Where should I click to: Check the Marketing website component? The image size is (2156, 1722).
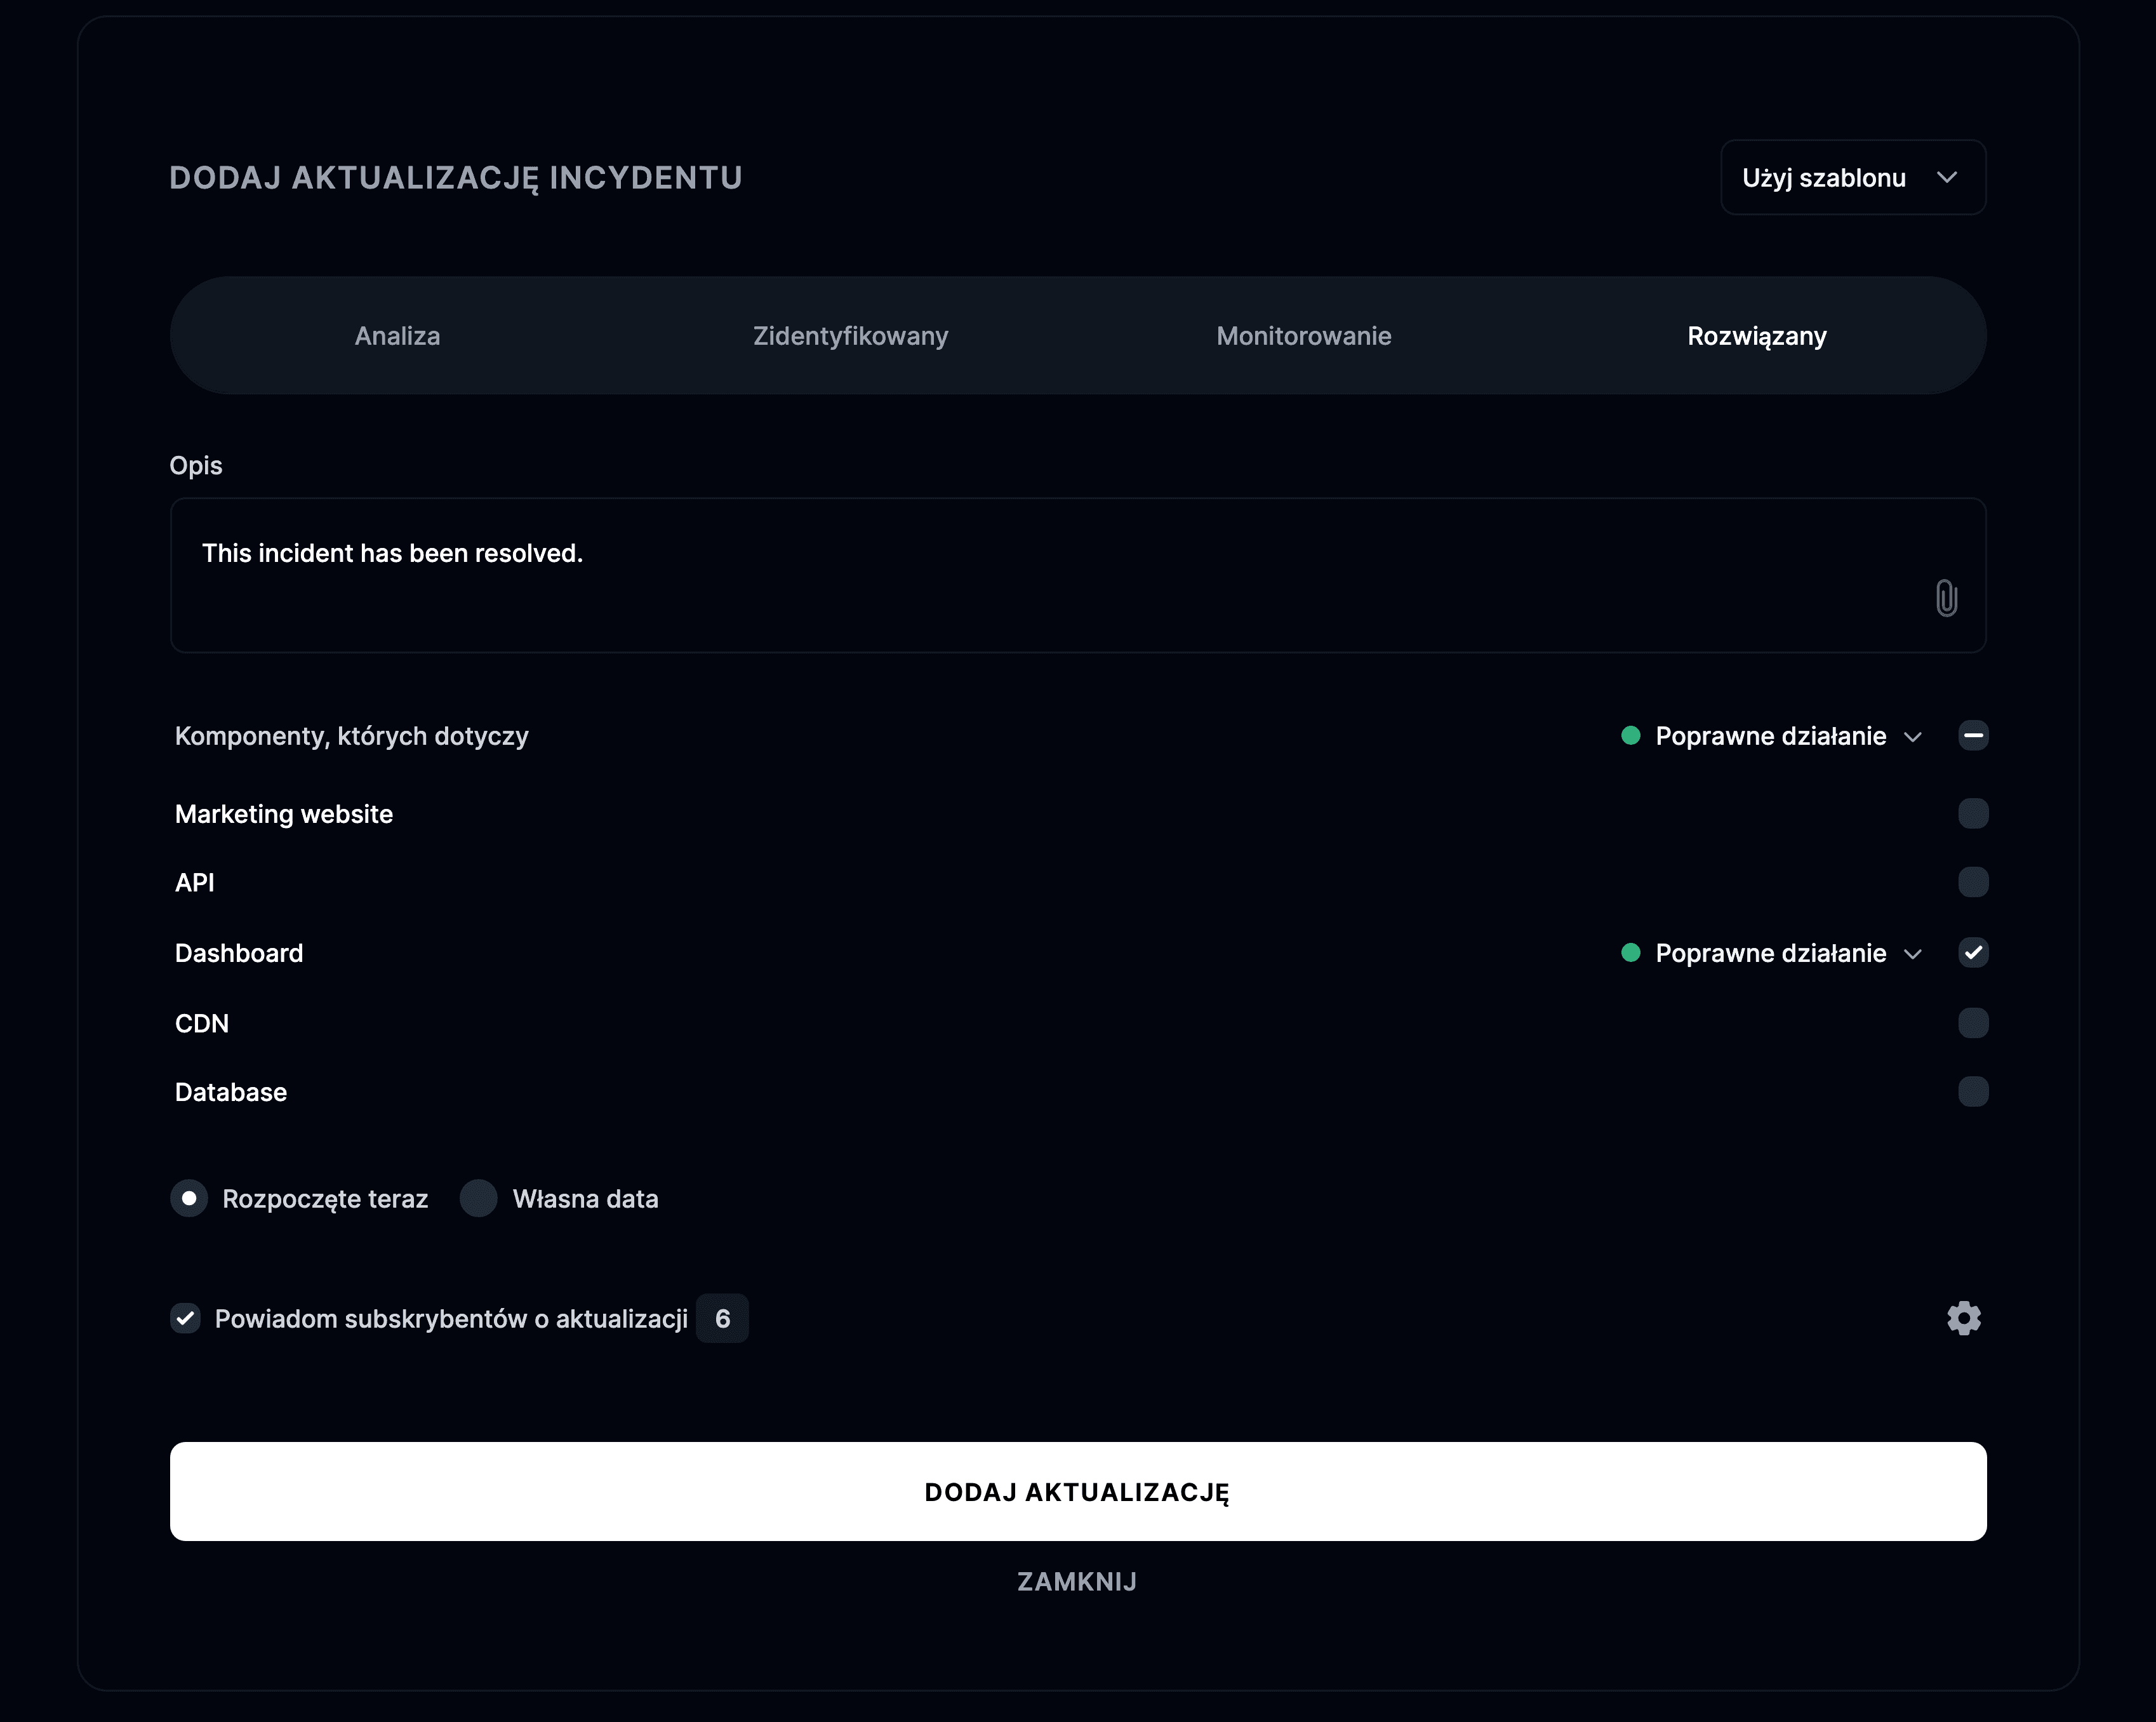tap(1973, 814)
